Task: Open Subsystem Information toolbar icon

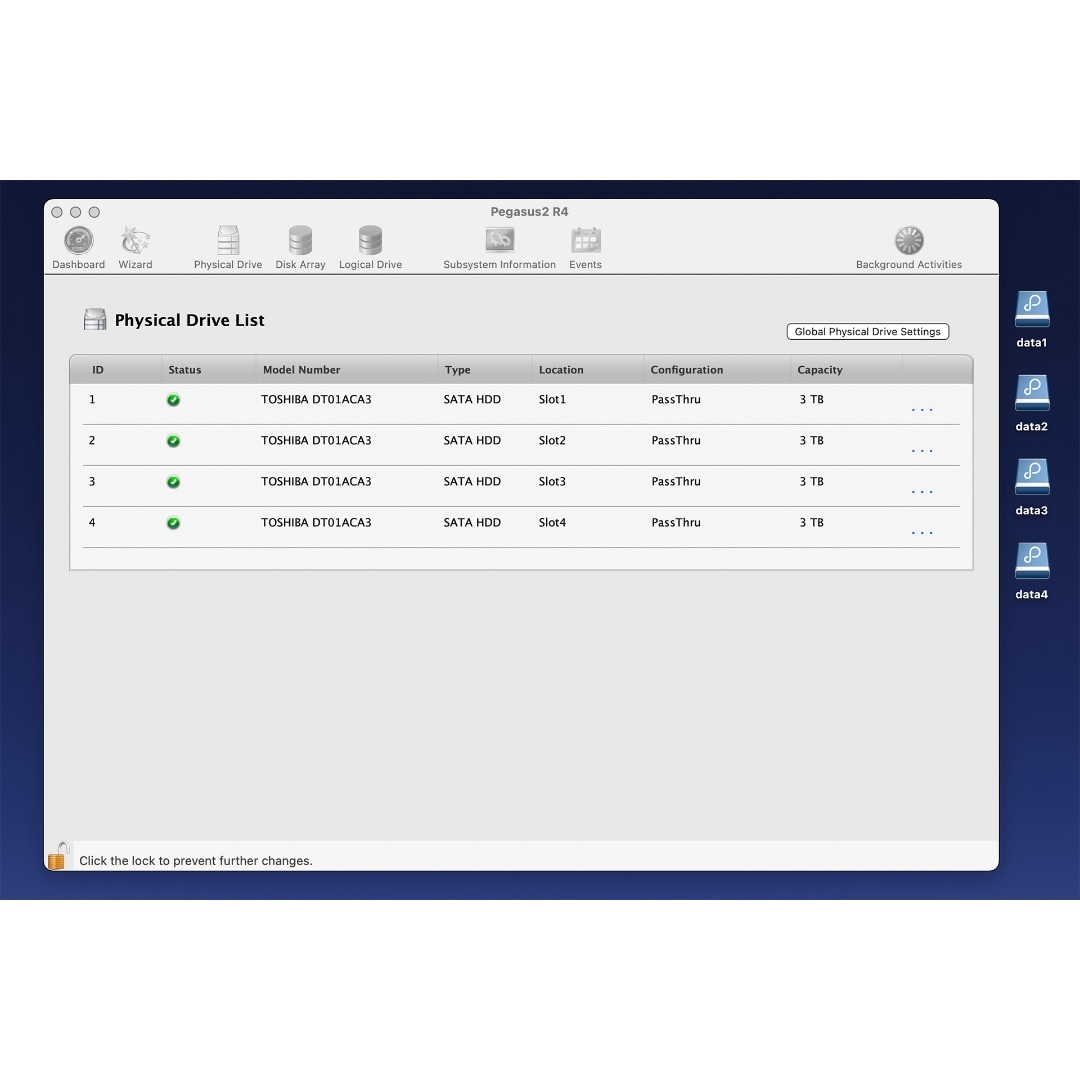Action: tap(499, 240)
